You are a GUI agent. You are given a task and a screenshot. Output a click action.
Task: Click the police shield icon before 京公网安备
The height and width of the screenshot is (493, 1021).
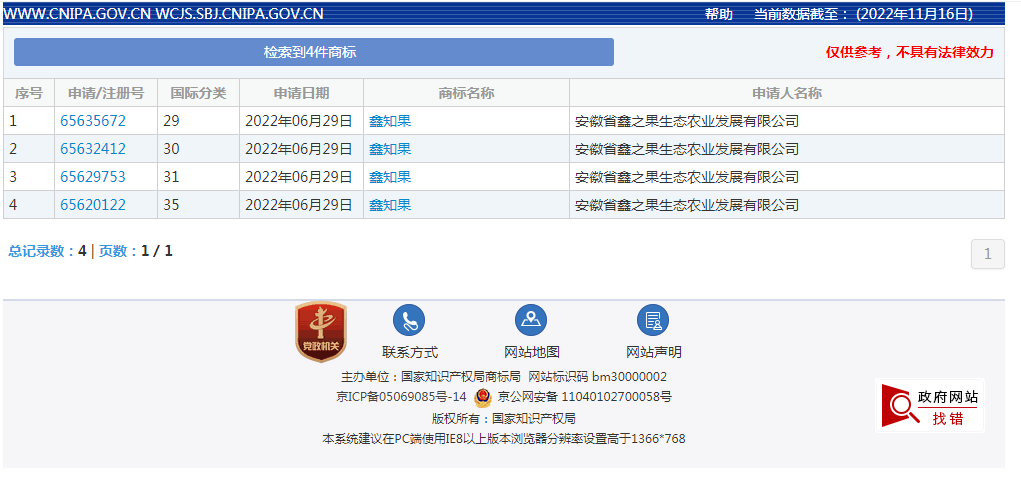483,397
